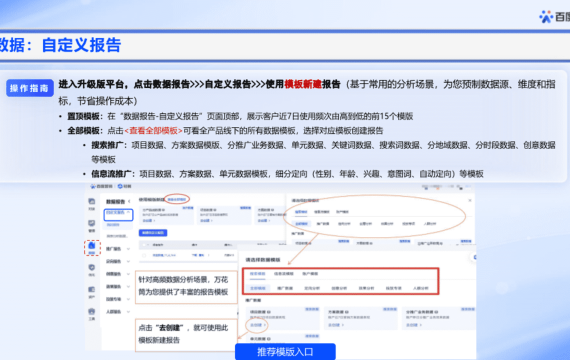This screenshot has width=570, height=360.
Task: Expand the 推广报告 group in the side menu
Action: [x=128, y=249]
